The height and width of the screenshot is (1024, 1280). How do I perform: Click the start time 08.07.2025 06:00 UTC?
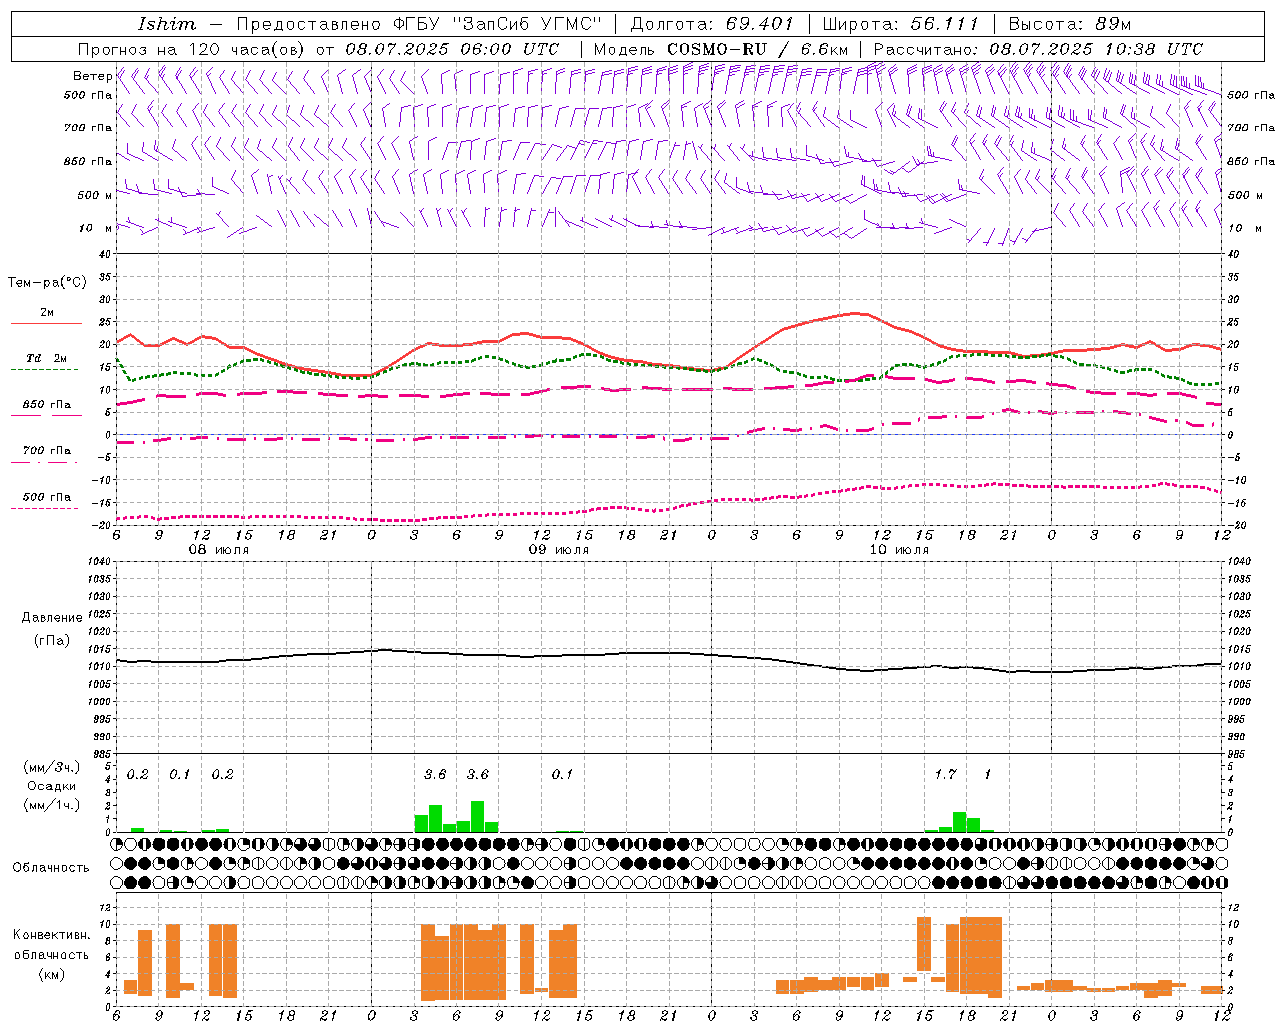click(x=452, y=49)
